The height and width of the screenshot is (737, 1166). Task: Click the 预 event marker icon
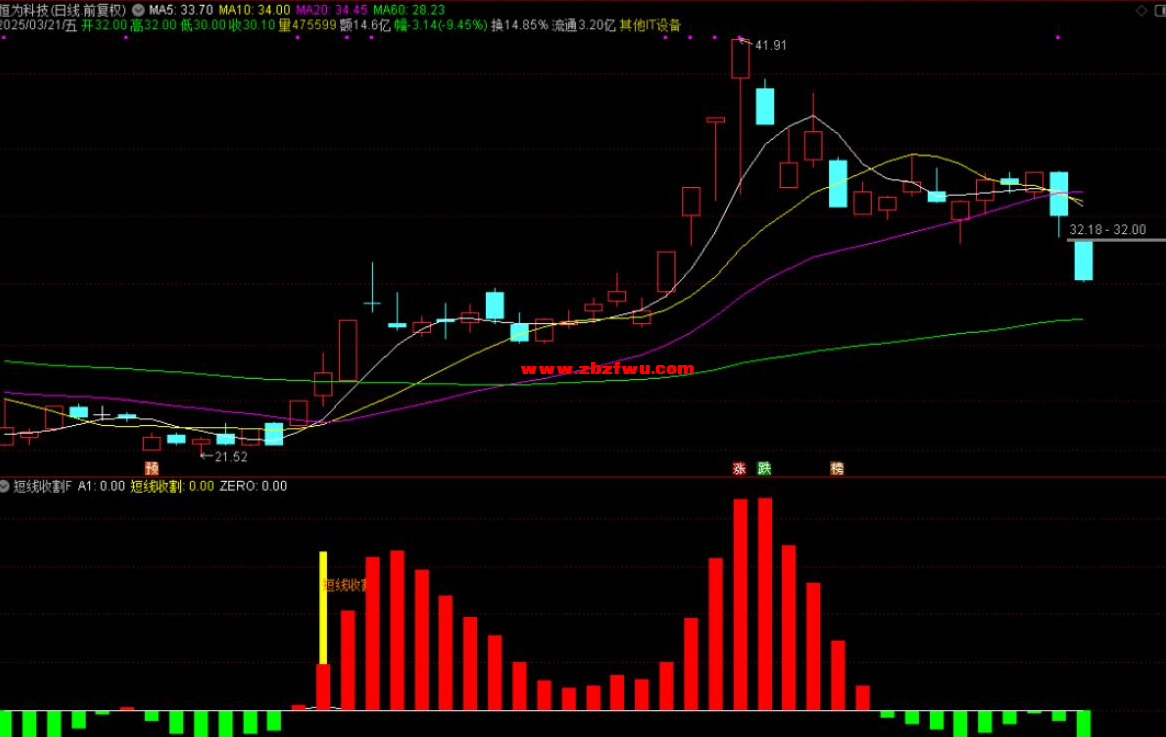152,468
